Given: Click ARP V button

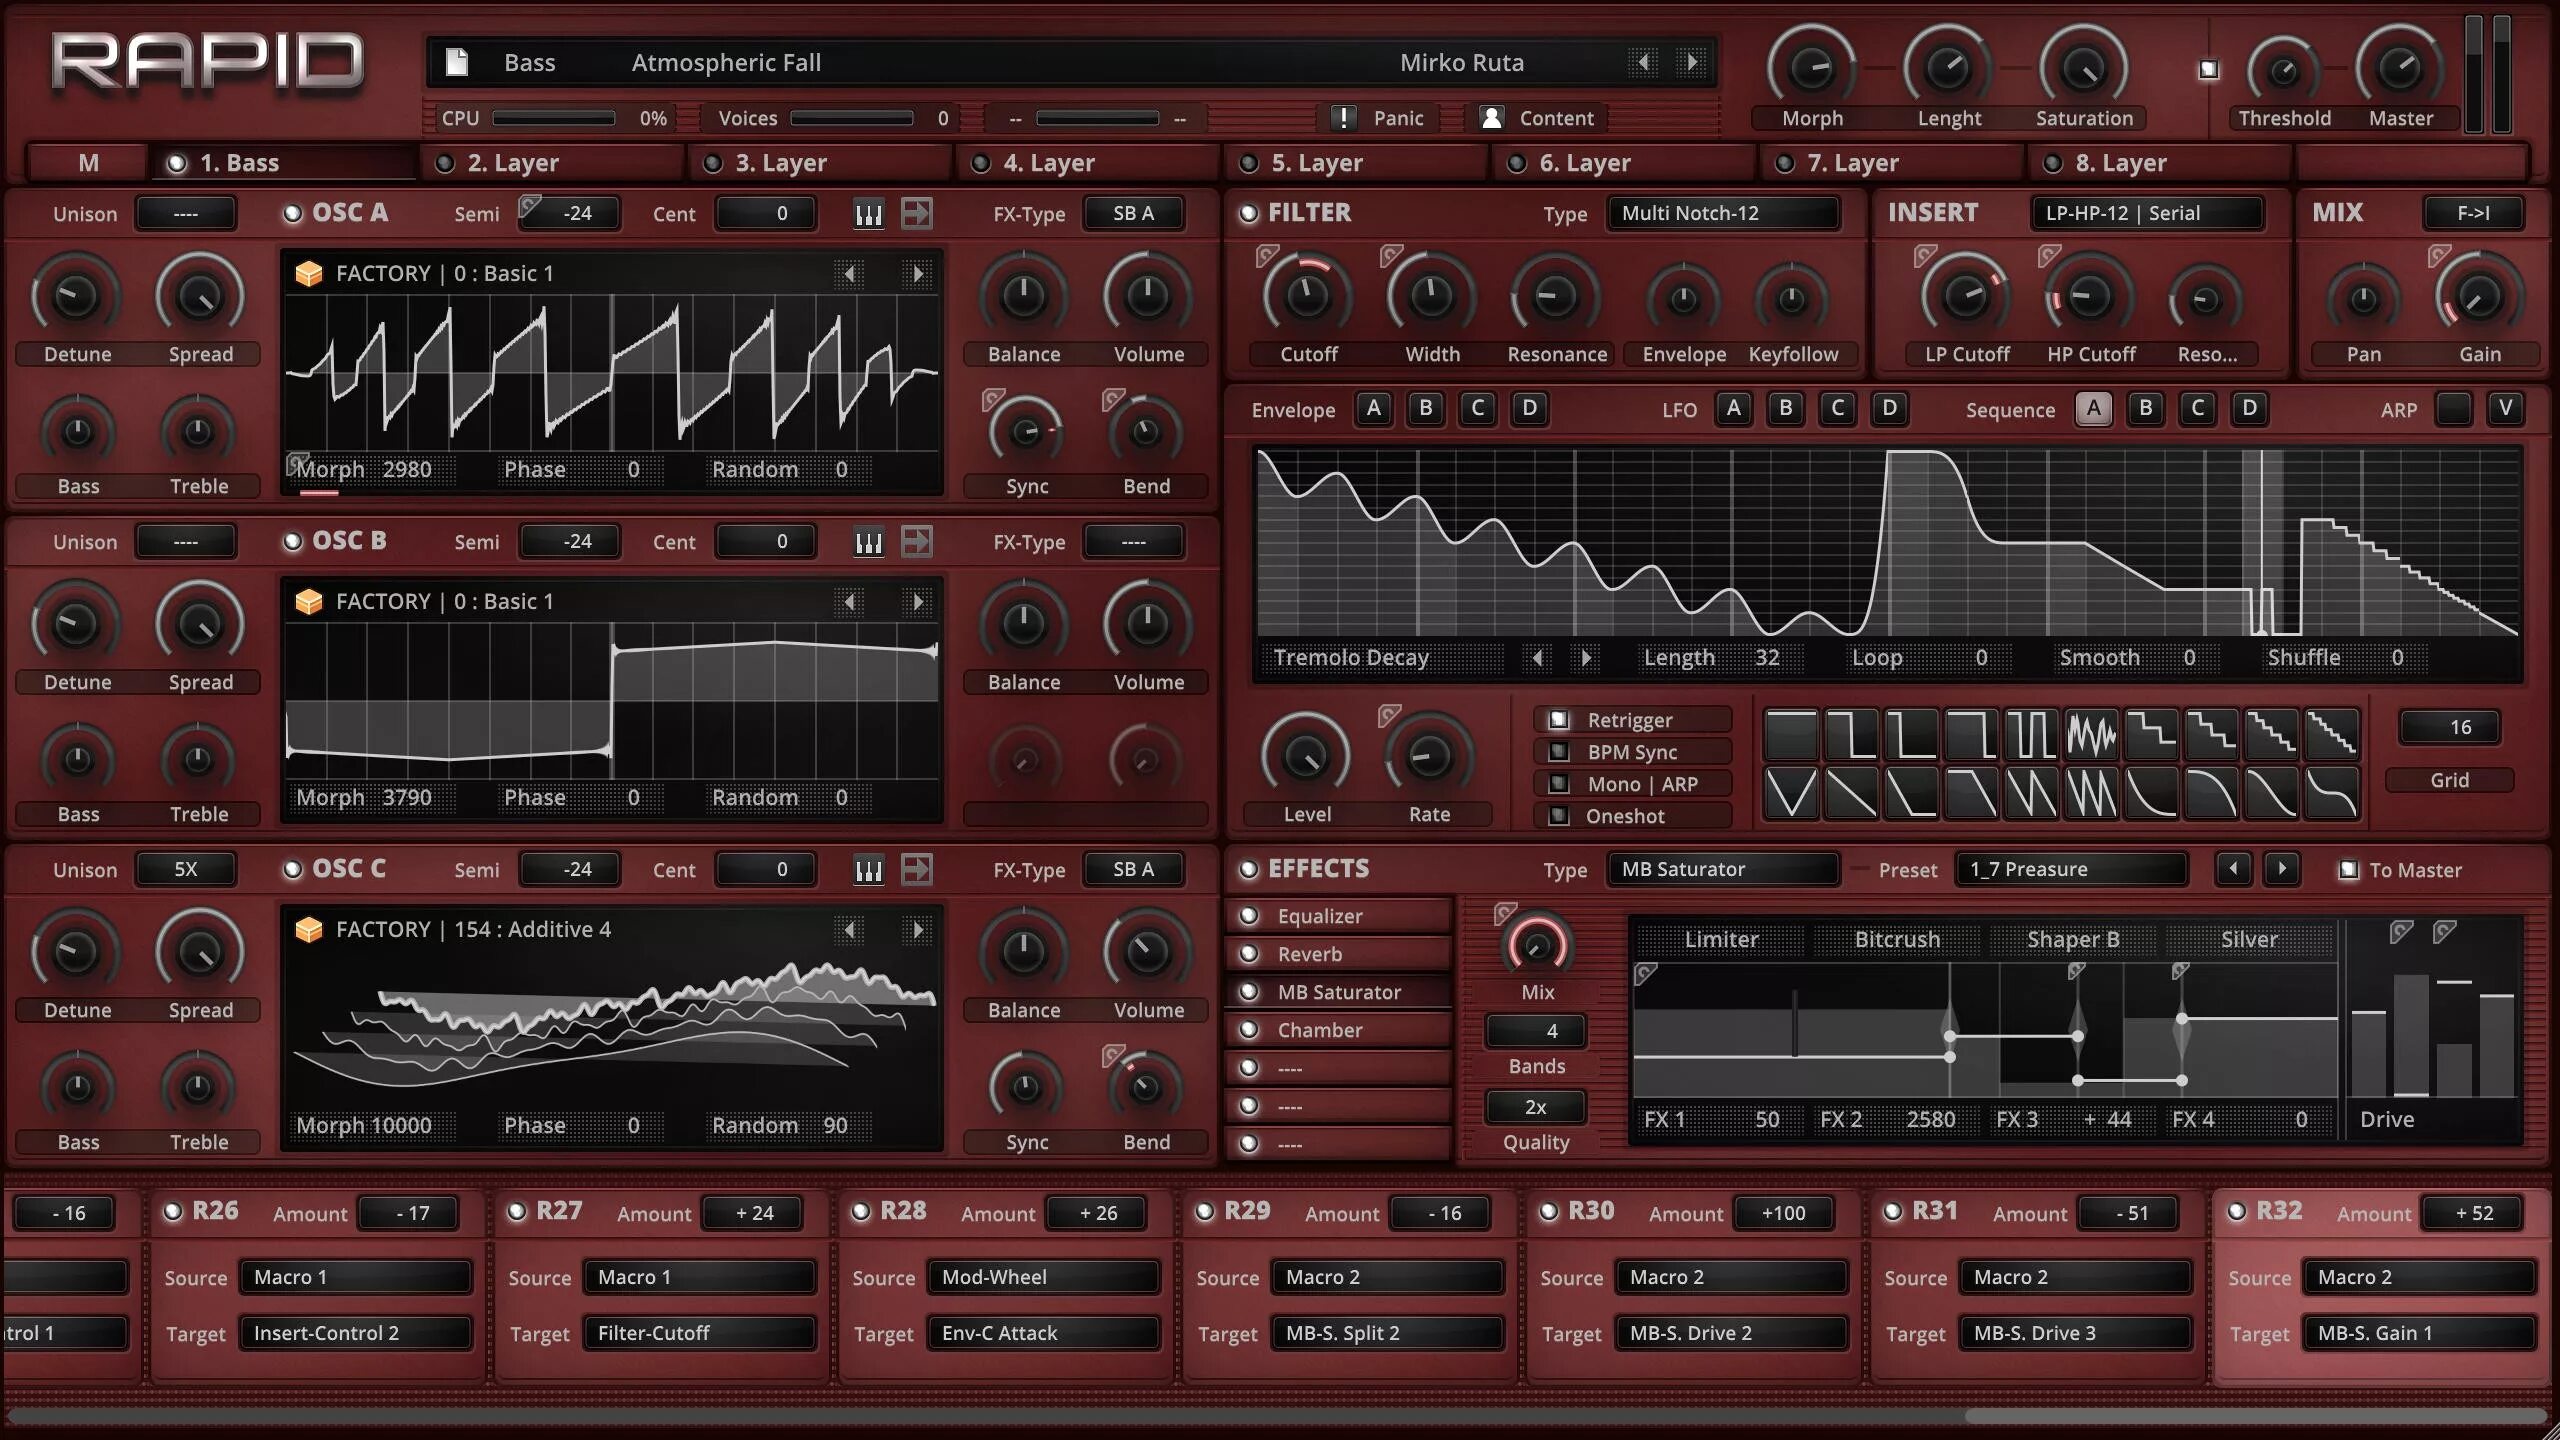Looking at the screenshot, I should point(2505,408).
